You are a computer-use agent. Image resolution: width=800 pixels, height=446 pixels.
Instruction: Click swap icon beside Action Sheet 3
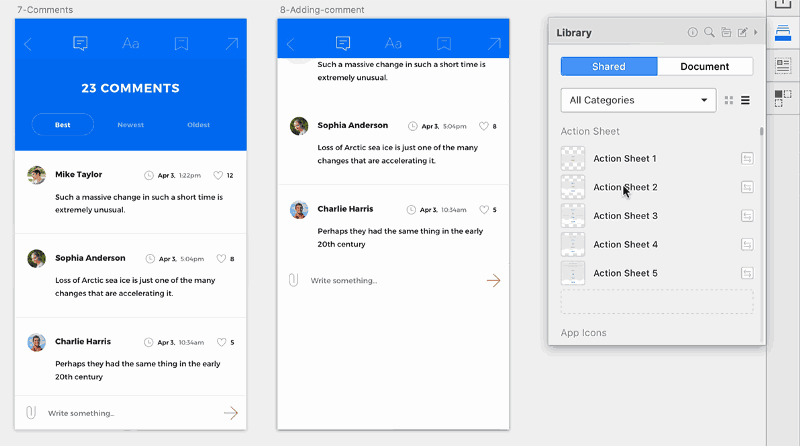747,216
